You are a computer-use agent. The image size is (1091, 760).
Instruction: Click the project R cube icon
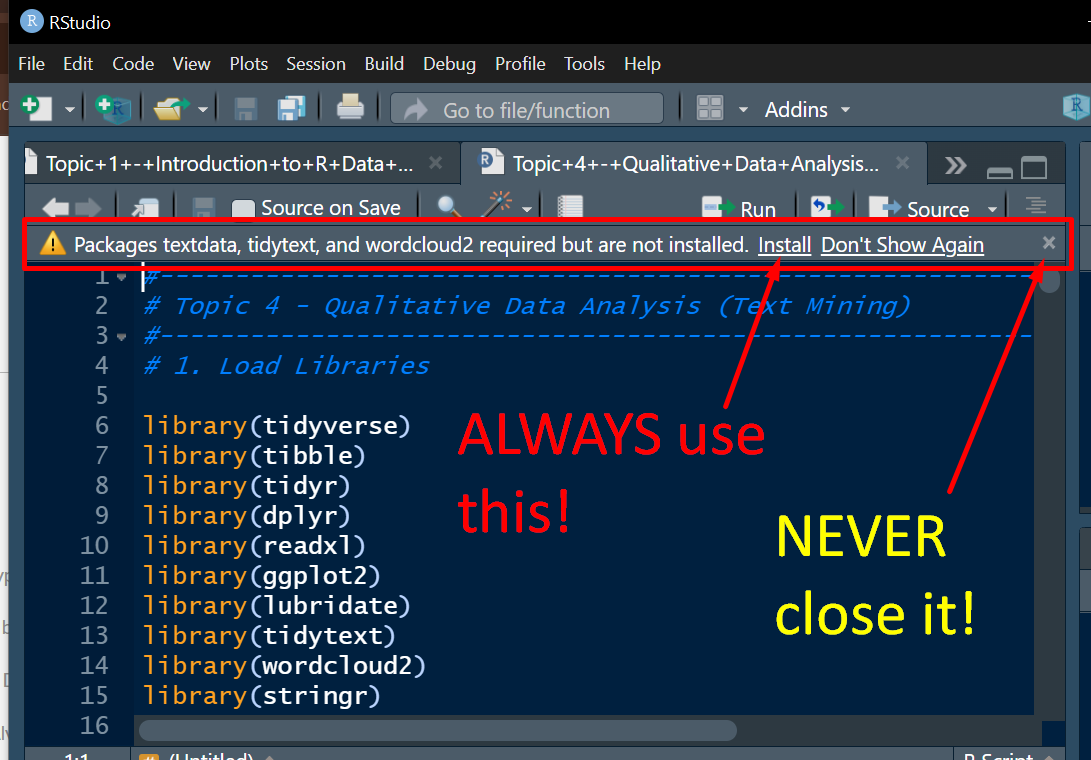coord(1076,106)
